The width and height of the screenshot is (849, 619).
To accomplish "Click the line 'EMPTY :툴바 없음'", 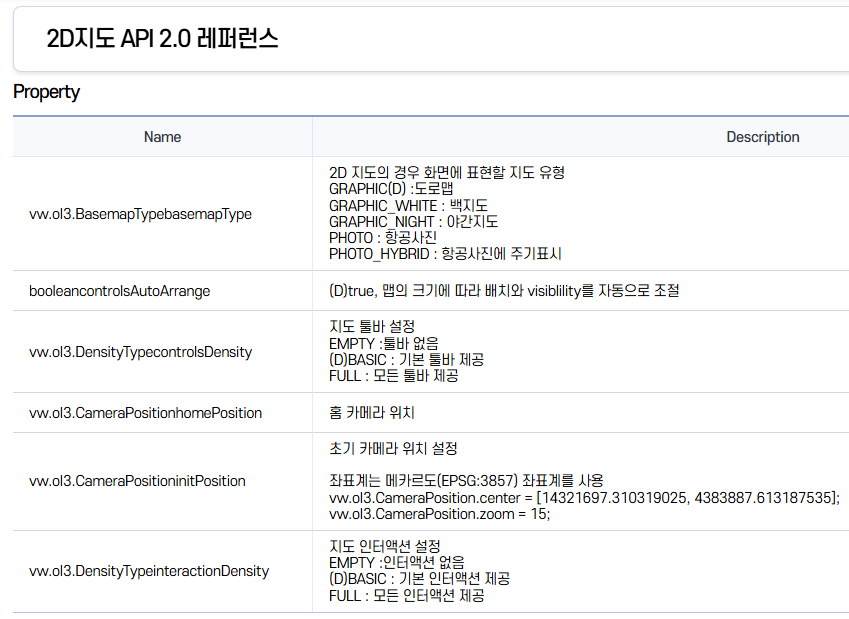I will coord(384,344).
